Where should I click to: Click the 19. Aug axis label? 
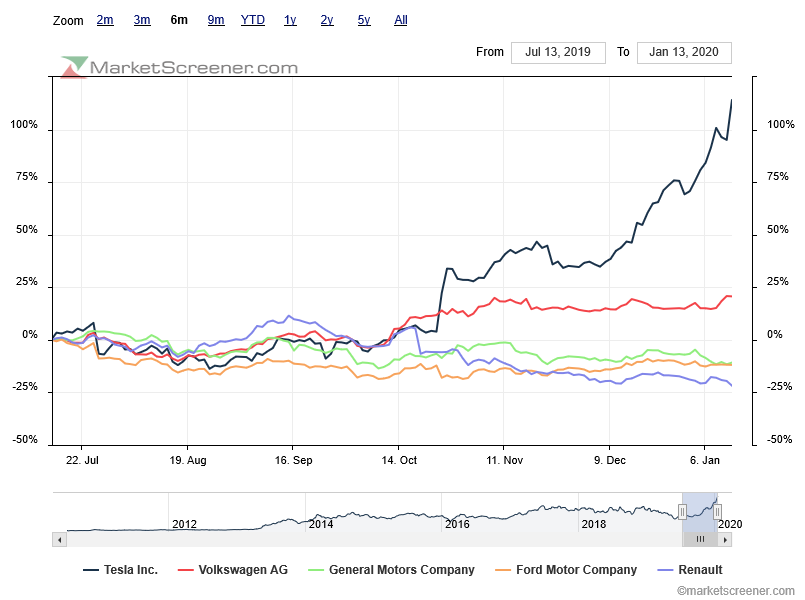(x=188, y=460)
